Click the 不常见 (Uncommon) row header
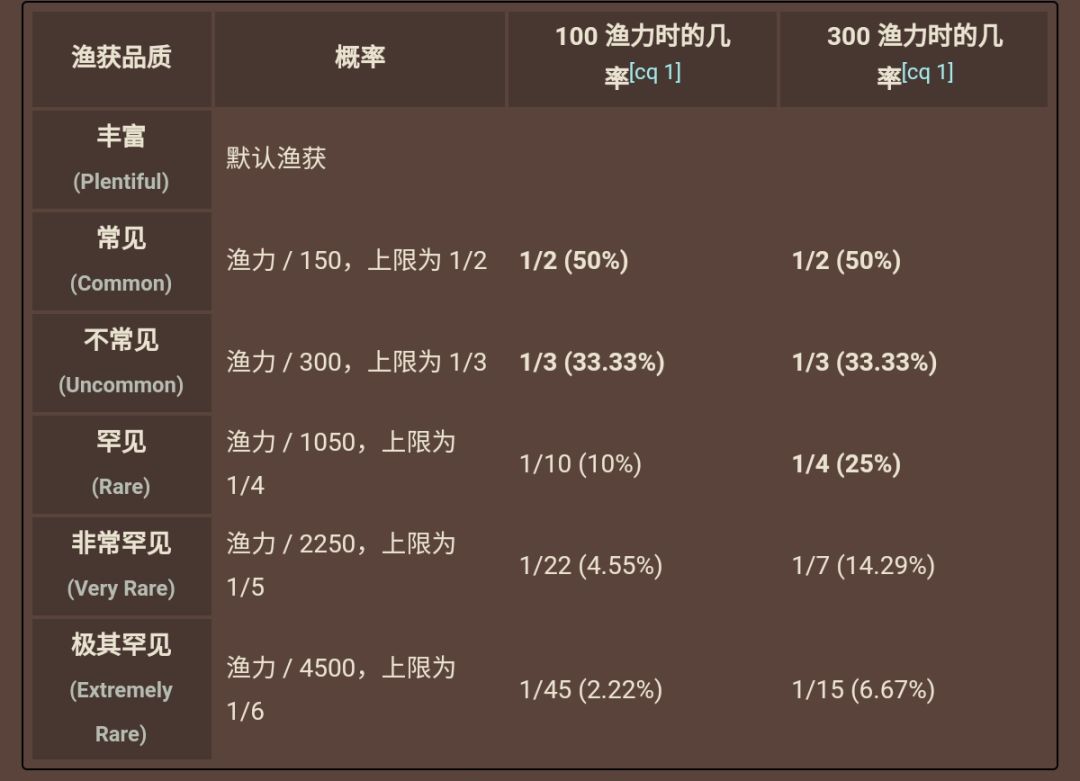1080x781 pixels. [x=121, y=362]
